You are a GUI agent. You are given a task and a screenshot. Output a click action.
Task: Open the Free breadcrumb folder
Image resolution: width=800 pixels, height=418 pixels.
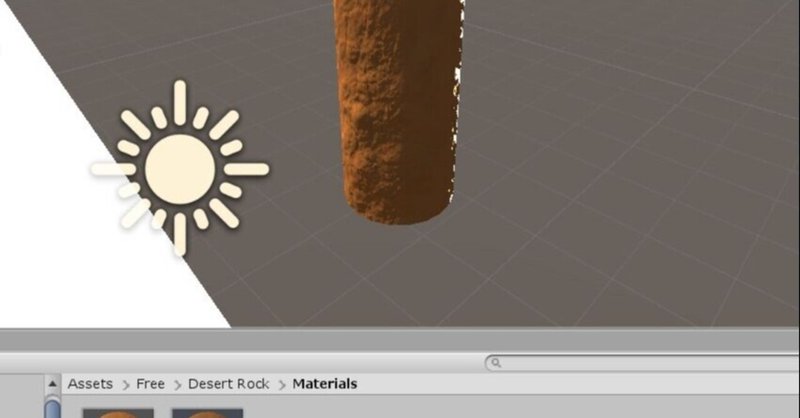pos(150,384)
